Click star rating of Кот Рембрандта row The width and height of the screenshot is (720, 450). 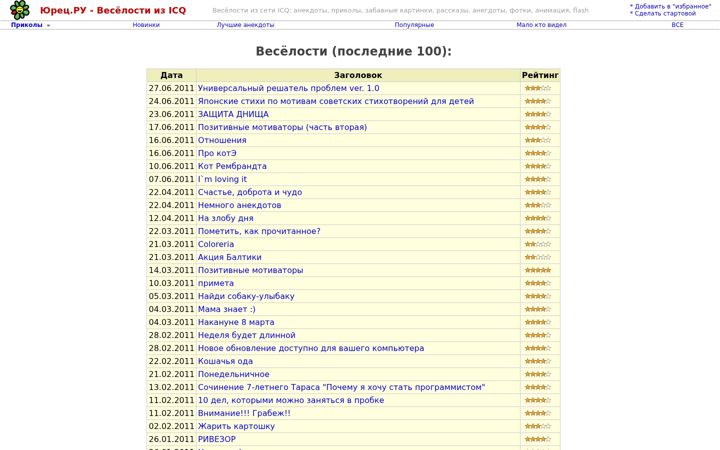tap(538, 166)
